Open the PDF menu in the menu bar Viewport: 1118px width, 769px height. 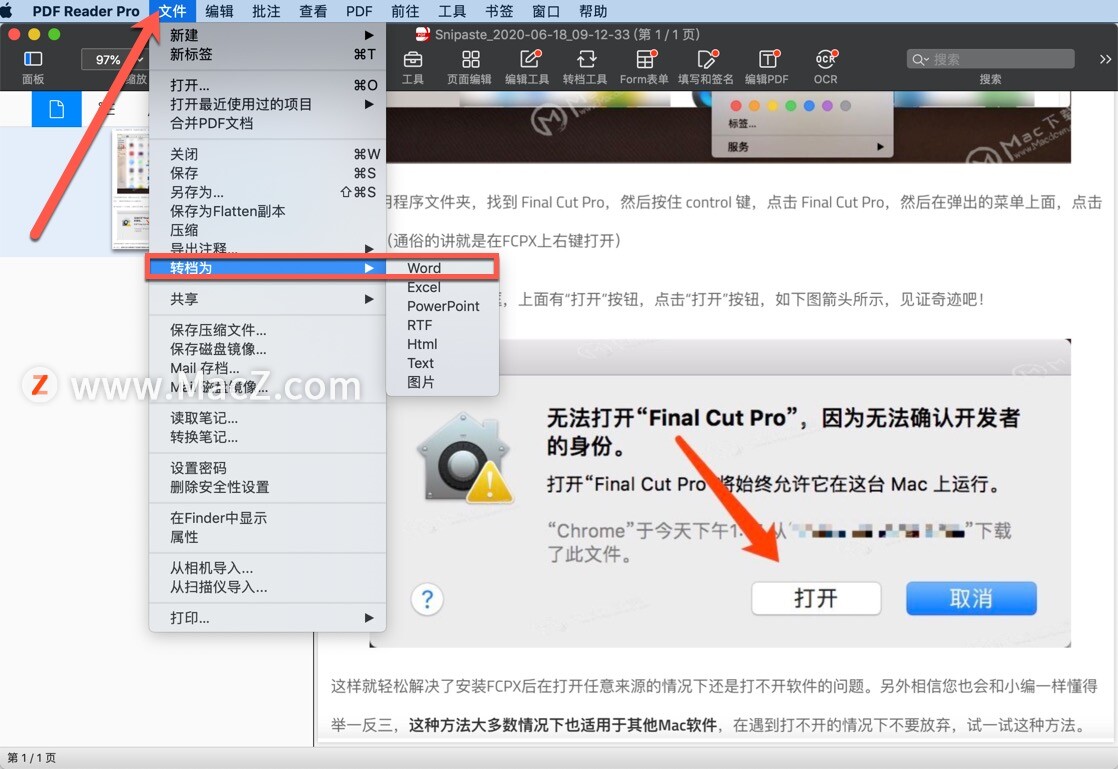[x=359, y=11]
